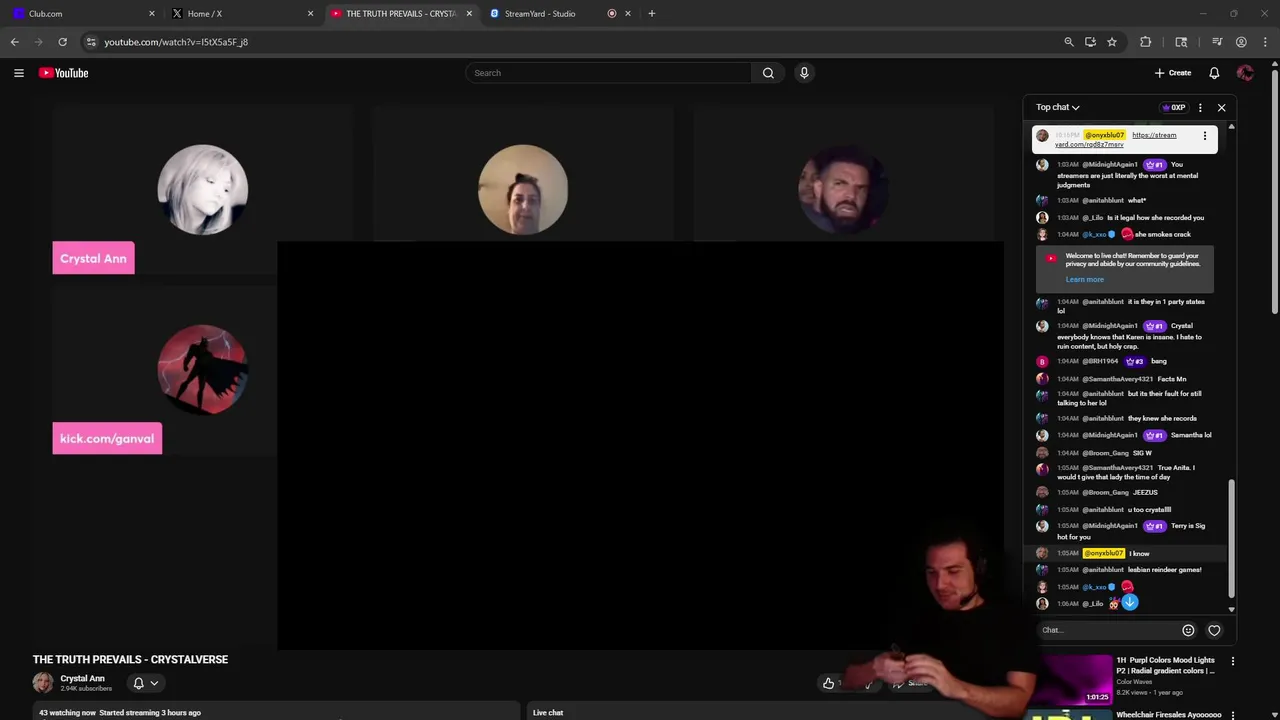Image resolution: width=1280 pixels, height=720 pixels.
Task: Click the live chat scrollbar thumb
Action: point(1231,537)
